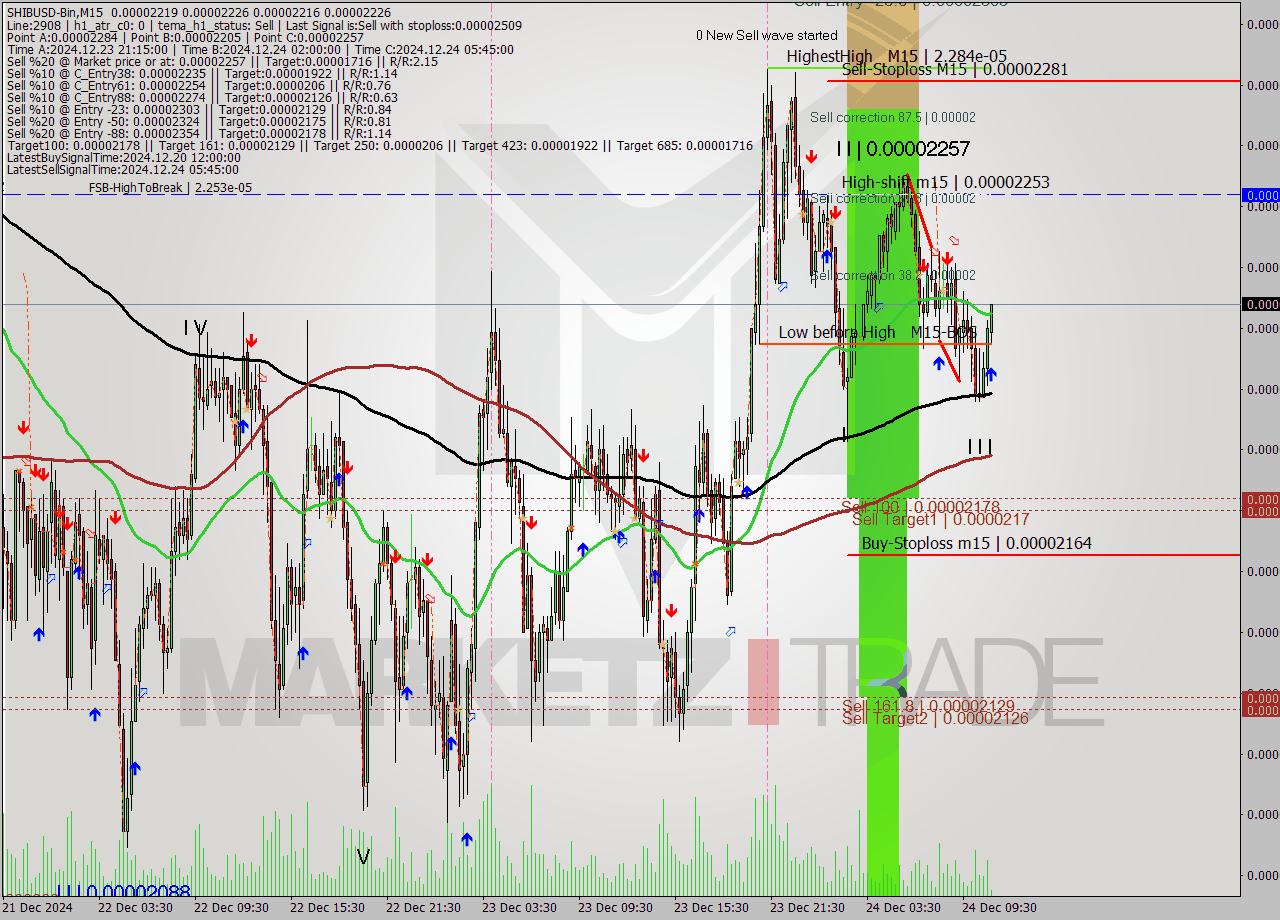Click the LatestBuySignalTime text
Screen dimensions: 1280x920
pos(123,158)
